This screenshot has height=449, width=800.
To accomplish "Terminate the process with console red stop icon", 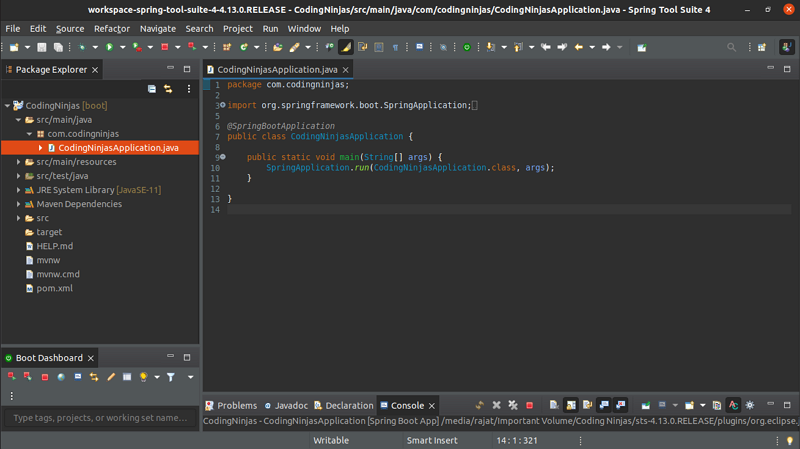I will point(530,406).
